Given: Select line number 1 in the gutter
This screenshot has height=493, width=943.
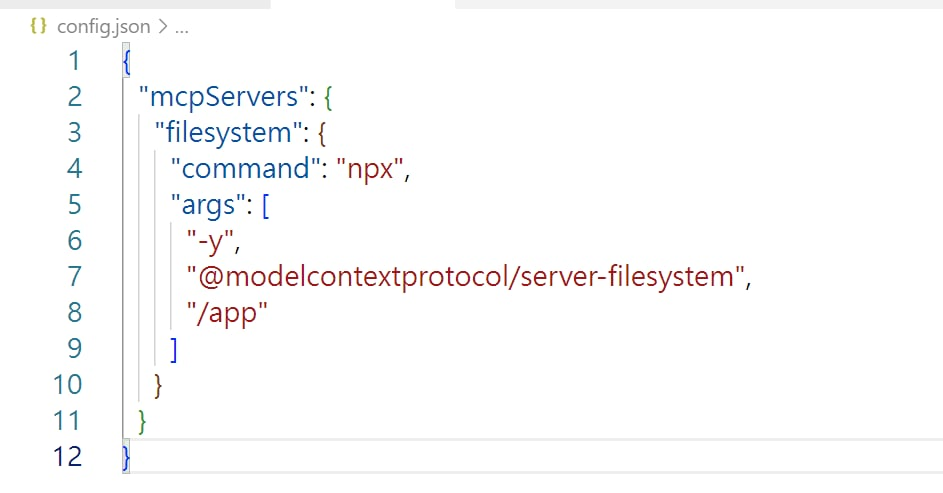Looking at the screenshot, I should (72, 61).
